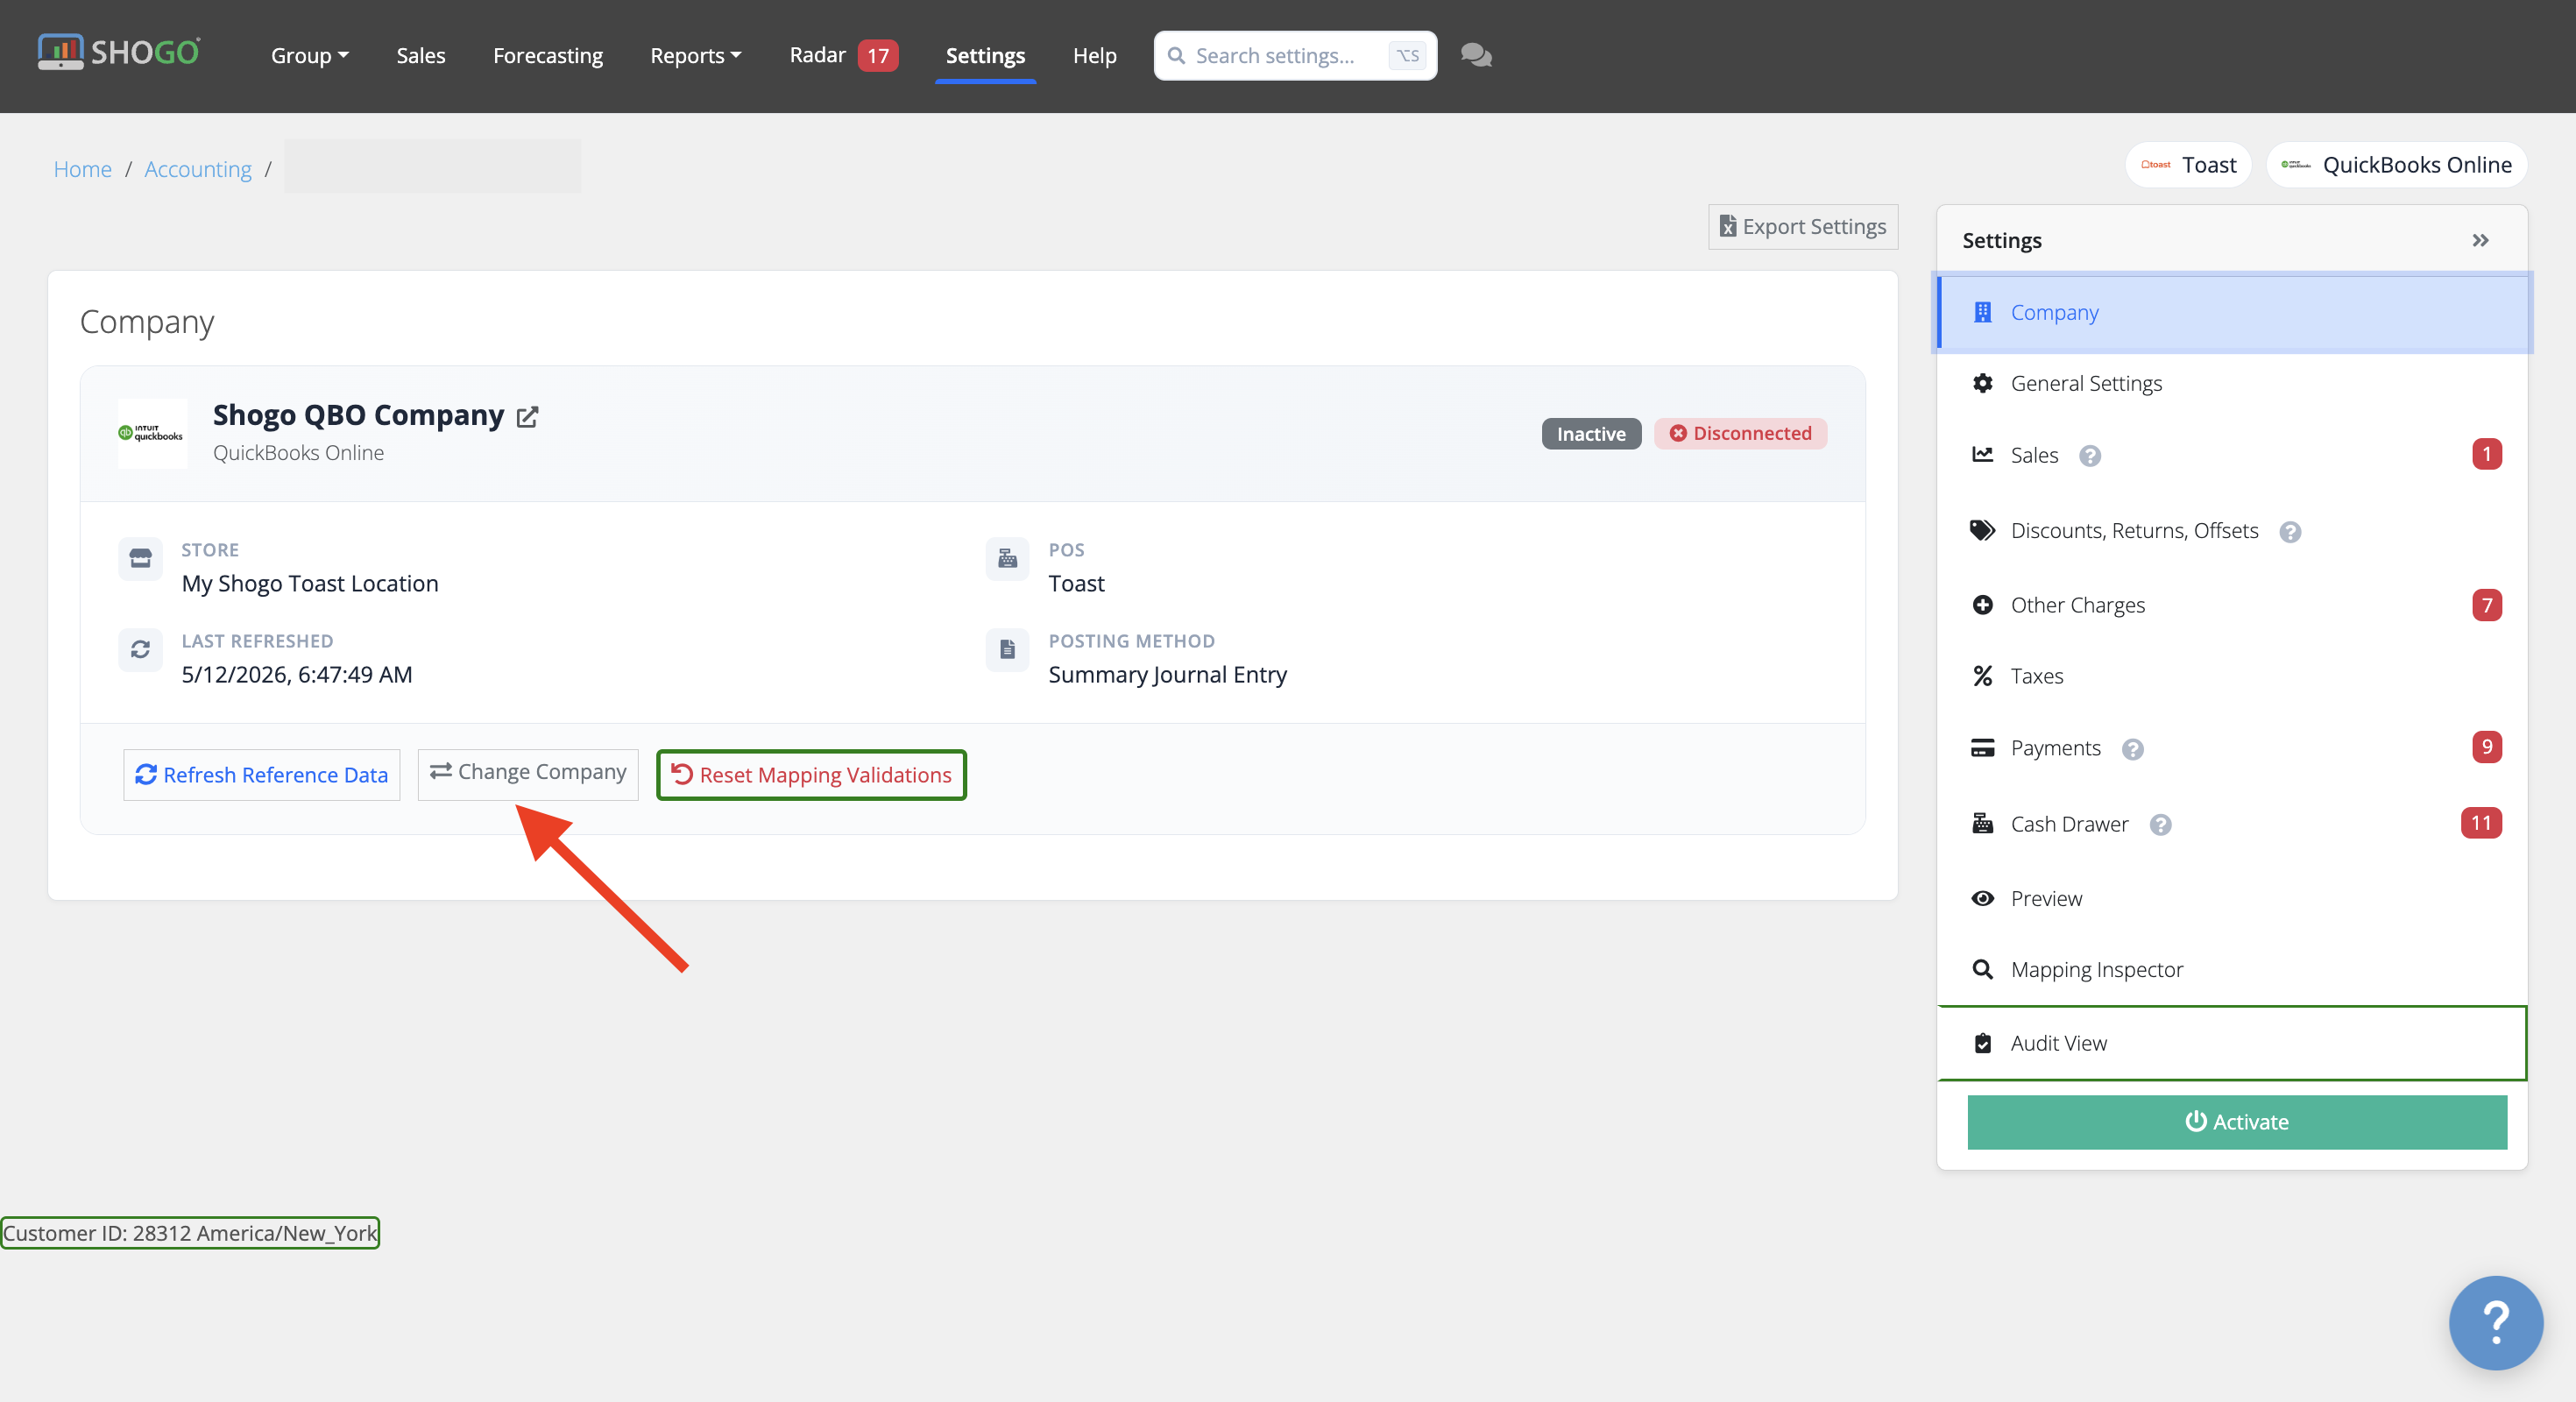This screenshot has width=2576, height=1402.
Task: Open General Settings in sidebar
Action: [2232, 383]
